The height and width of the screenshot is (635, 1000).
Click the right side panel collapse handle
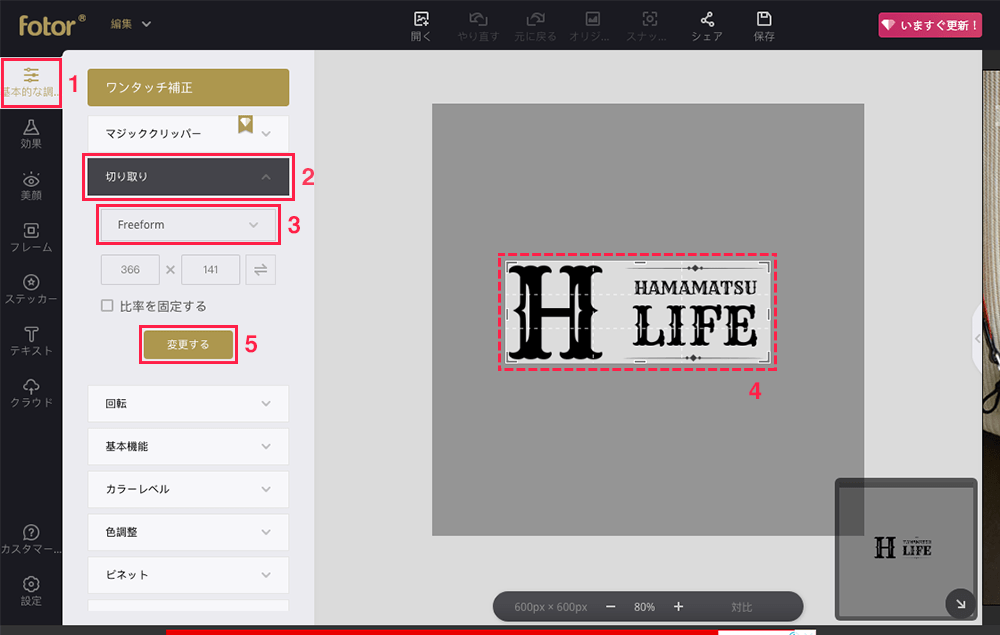(x=976, y=339)
